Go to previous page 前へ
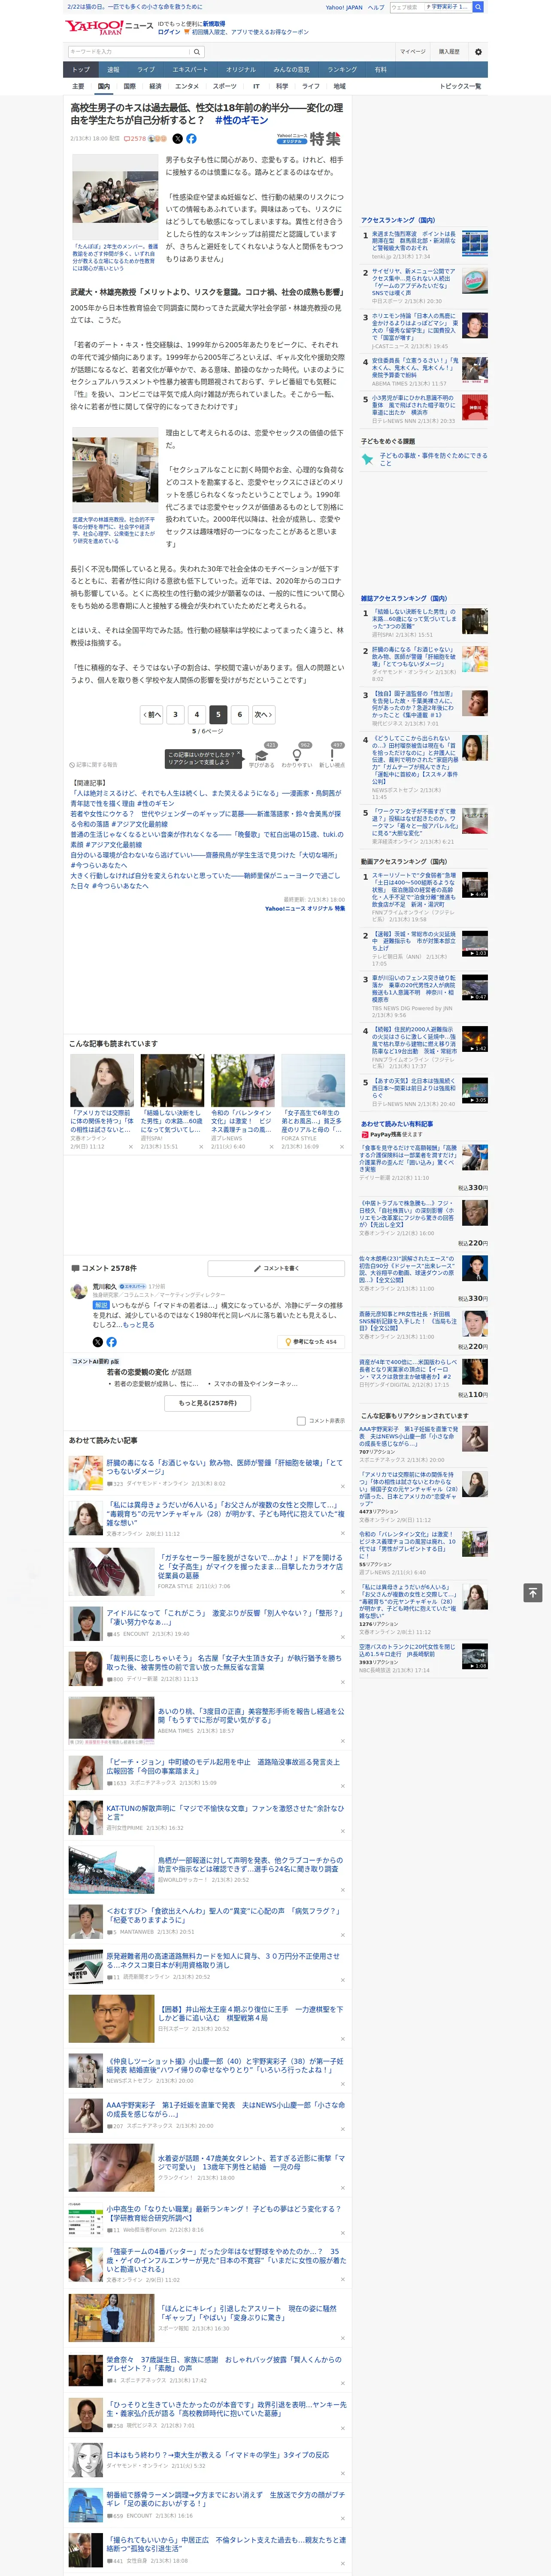This screenshot has height=2576, width=551. [x=151, y=714]
